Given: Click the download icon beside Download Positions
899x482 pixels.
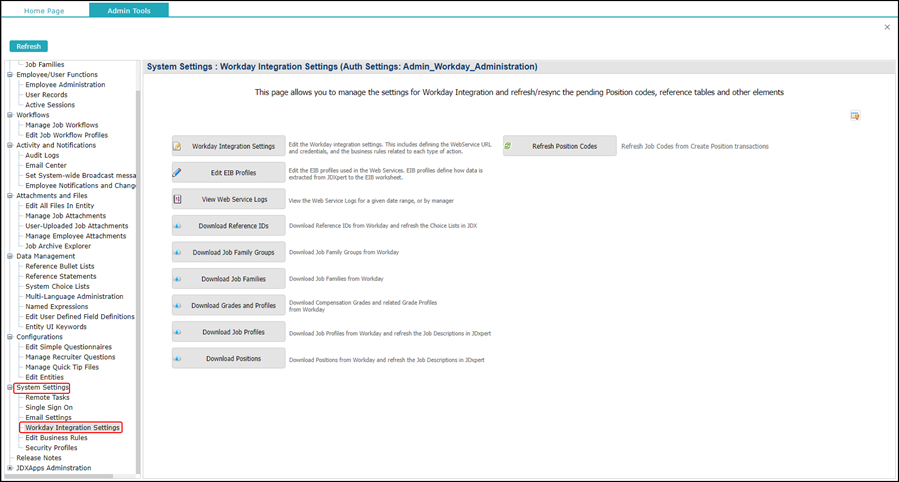Looking at the screenshot, I should pyautogui.click(x=177, y=359).
